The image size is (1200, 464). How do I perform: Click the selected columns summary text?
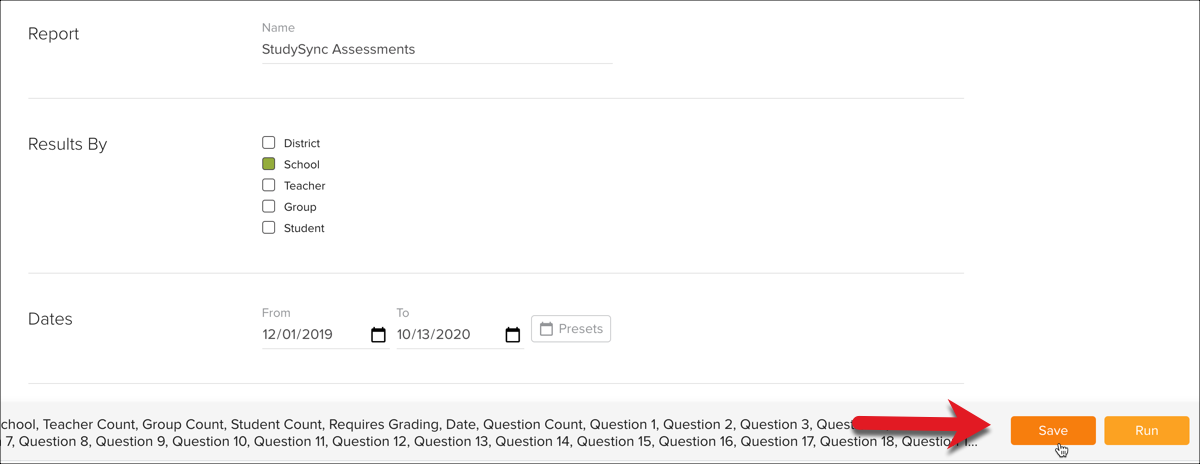pyautogui.click(x=490, y=432)
